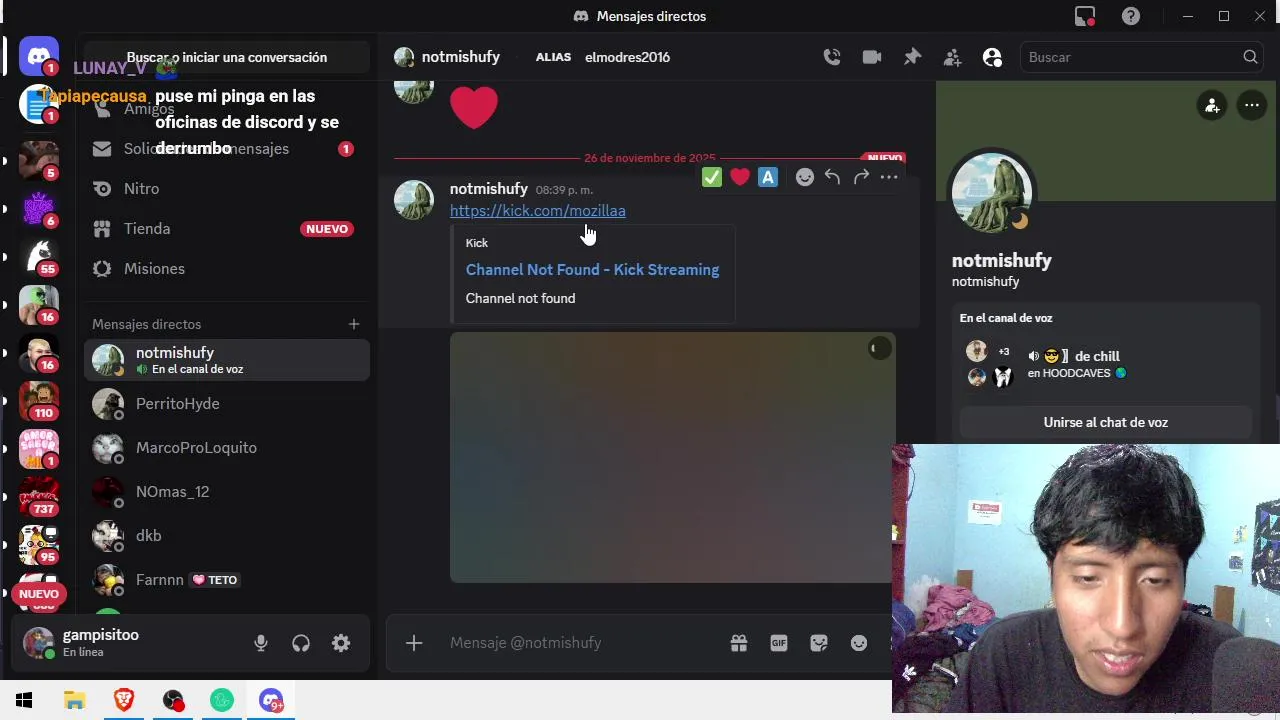Image resolution: width=1280 pixels, height=720 pixels.
Task: Reply to notmishufy's message
Action: pyautogui.click(x=832, y=177)
